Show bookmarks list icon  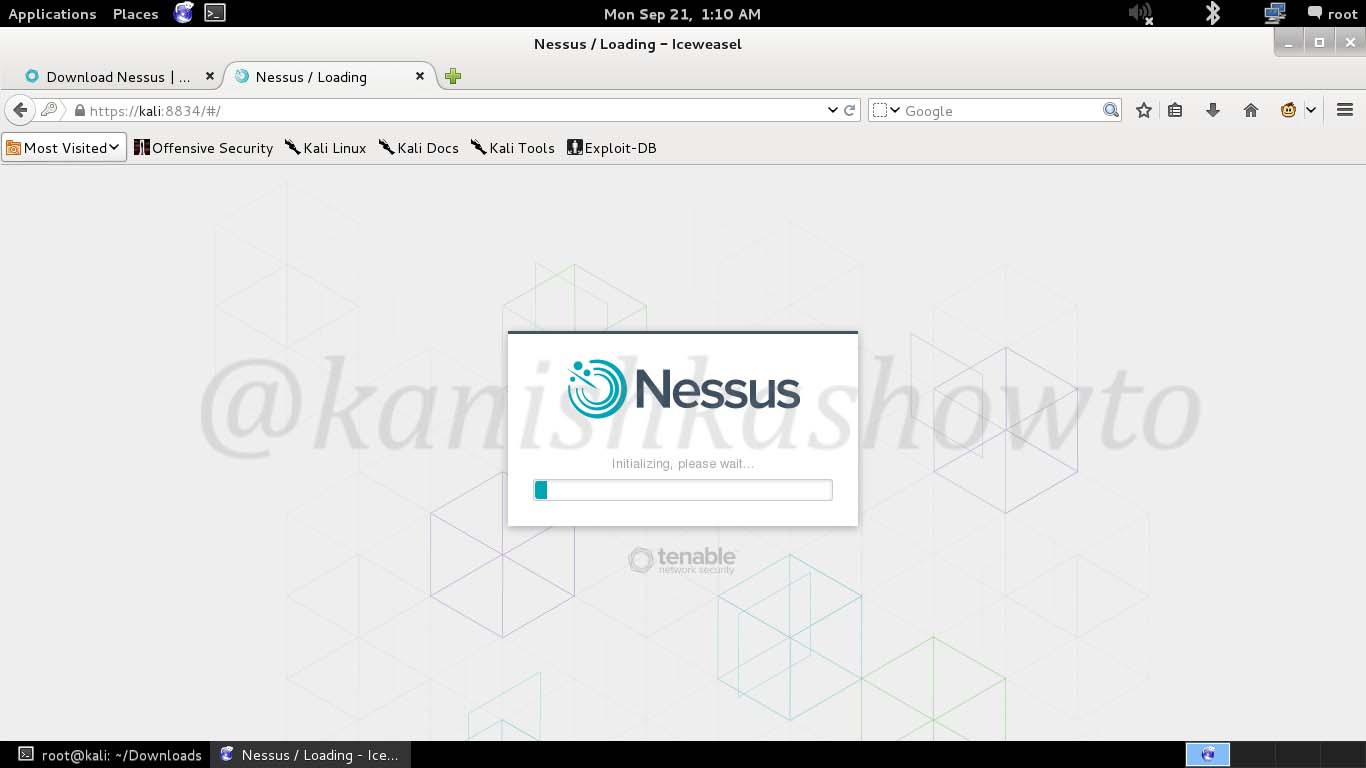(1175, 110)
